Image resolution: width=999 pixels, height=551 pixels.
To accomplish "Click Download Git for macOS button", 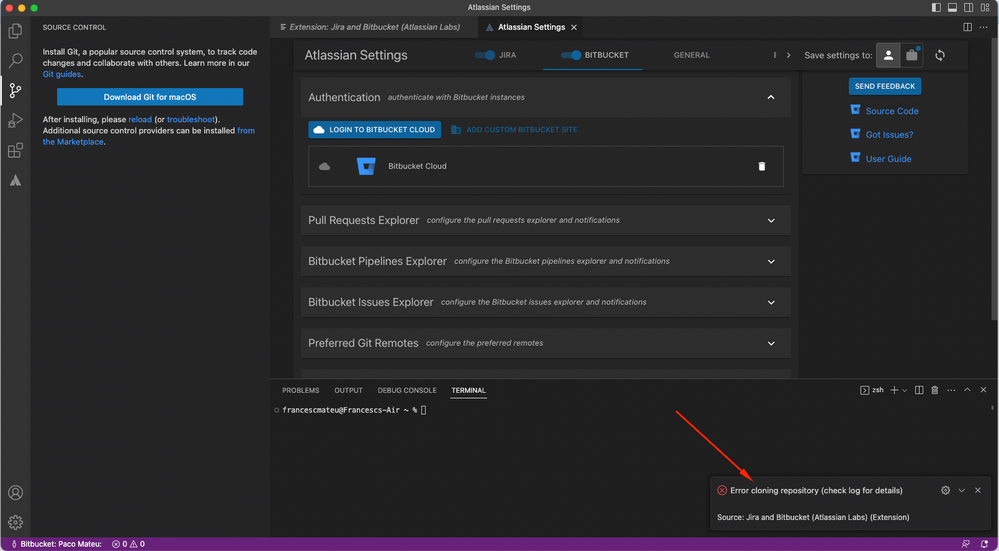I will tap(150, 97).
